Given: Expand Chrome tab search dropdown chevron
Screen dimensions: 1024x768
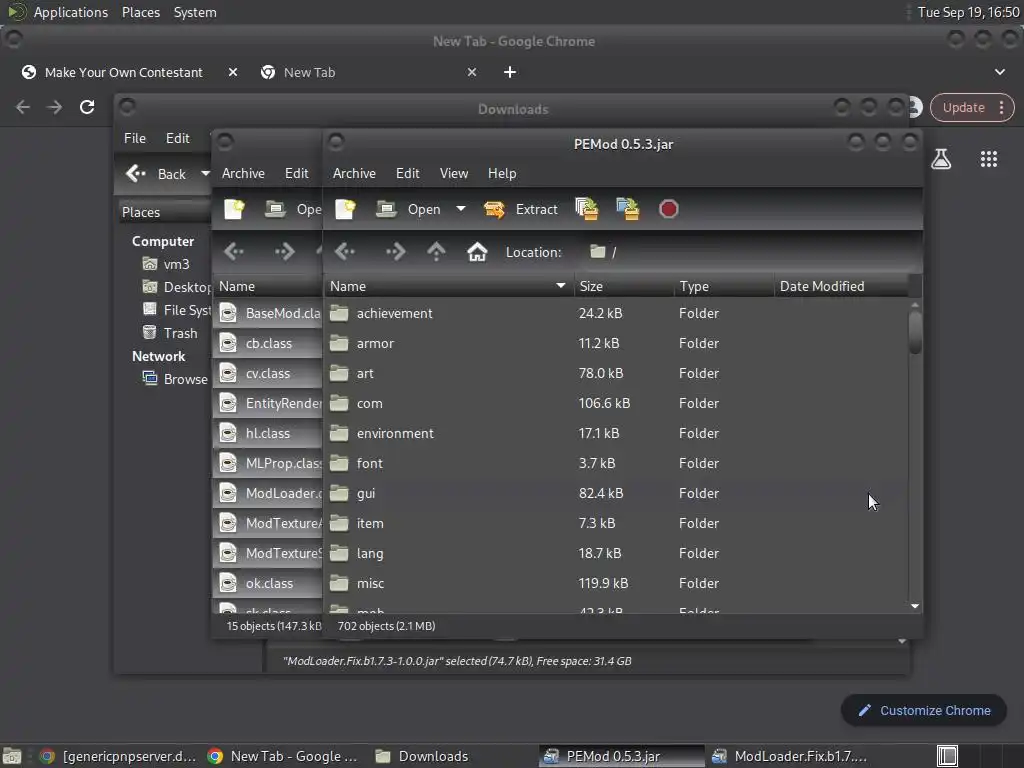Looking at the screenshot, I should [x=1000, y=72].
